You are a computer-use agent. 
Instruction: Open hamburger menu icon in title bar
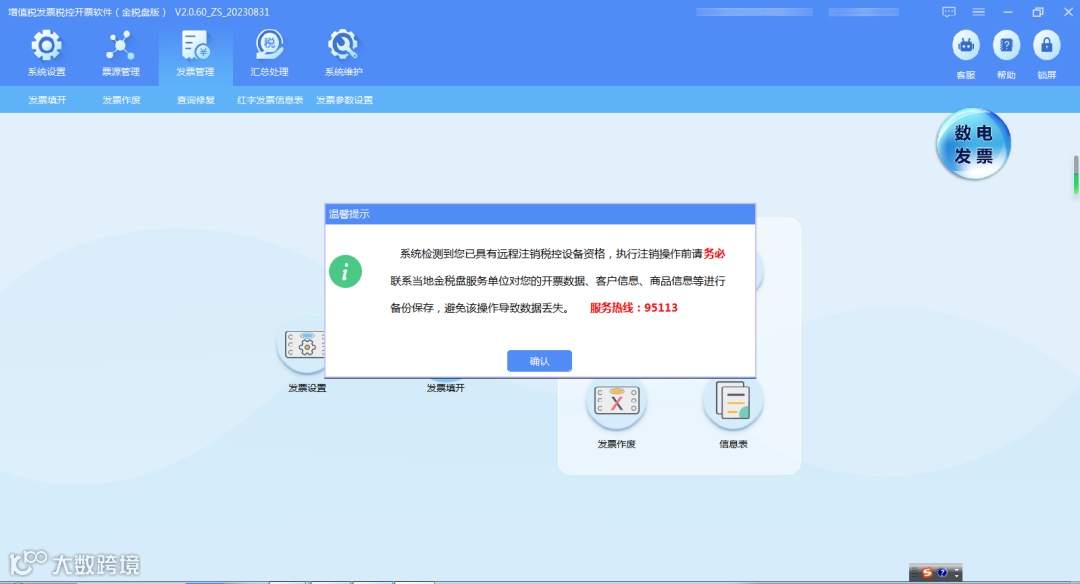tap(978, 12)
